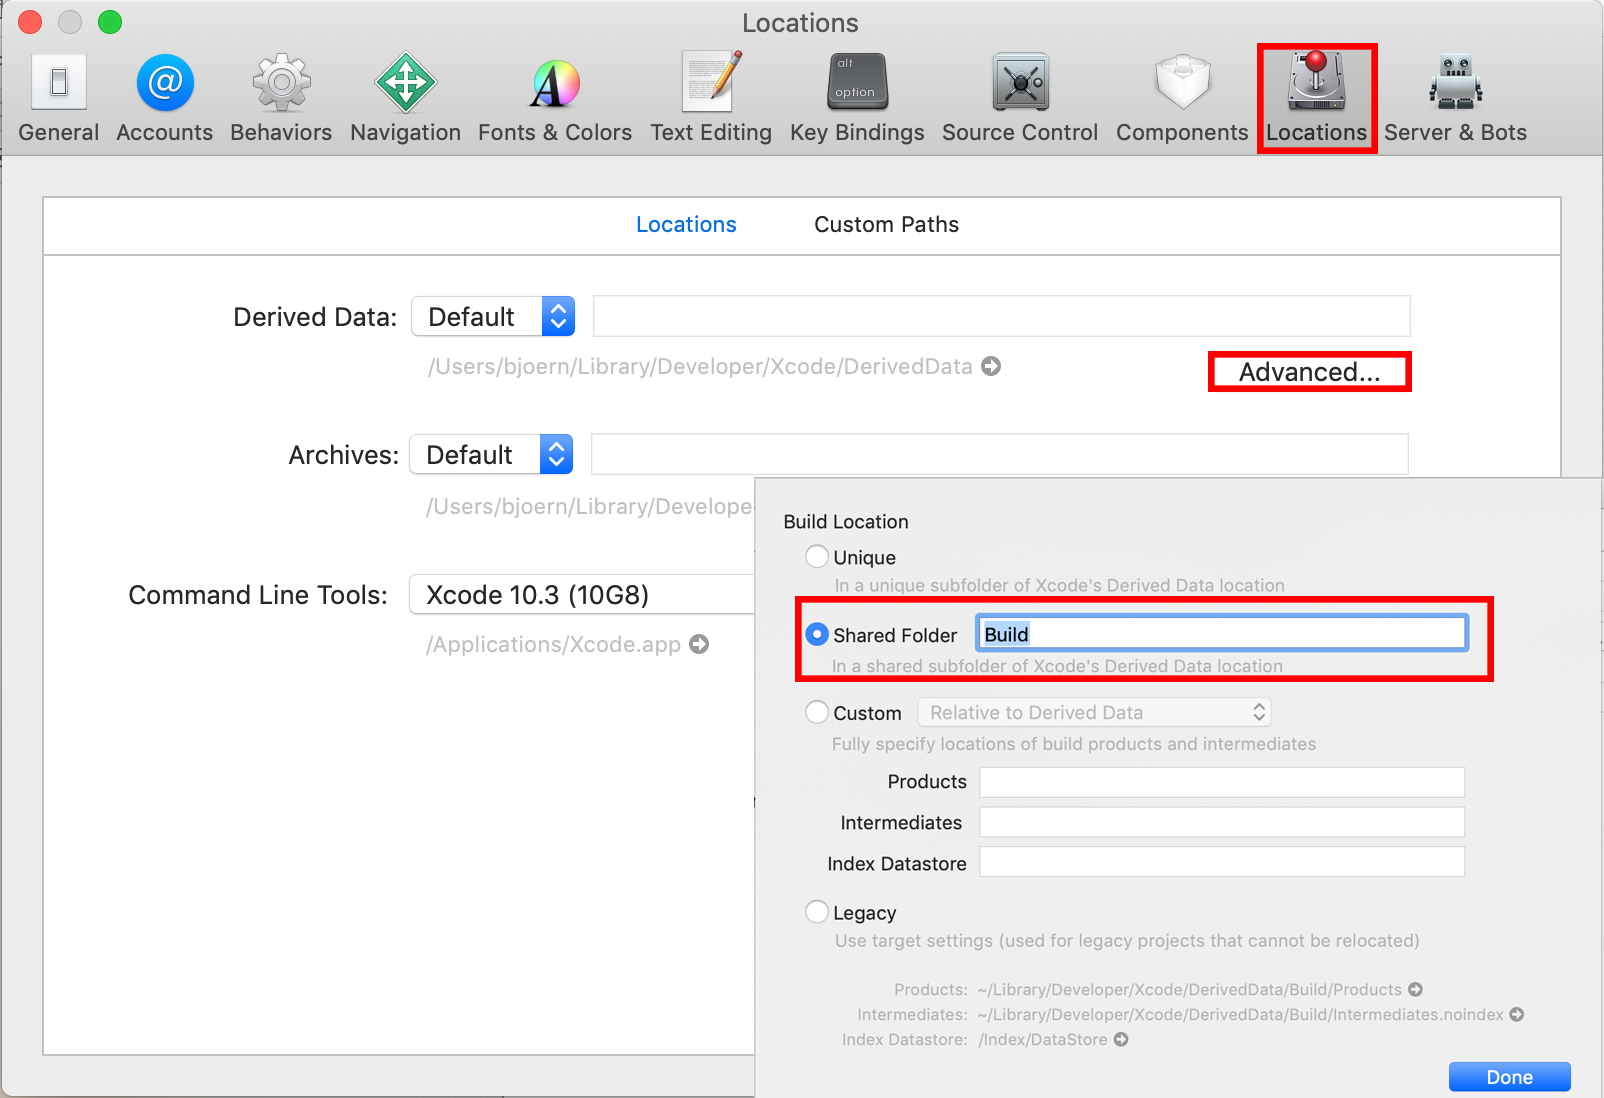Select the Unique build location radio button
1604x1098 pixels.
(817, 556)
